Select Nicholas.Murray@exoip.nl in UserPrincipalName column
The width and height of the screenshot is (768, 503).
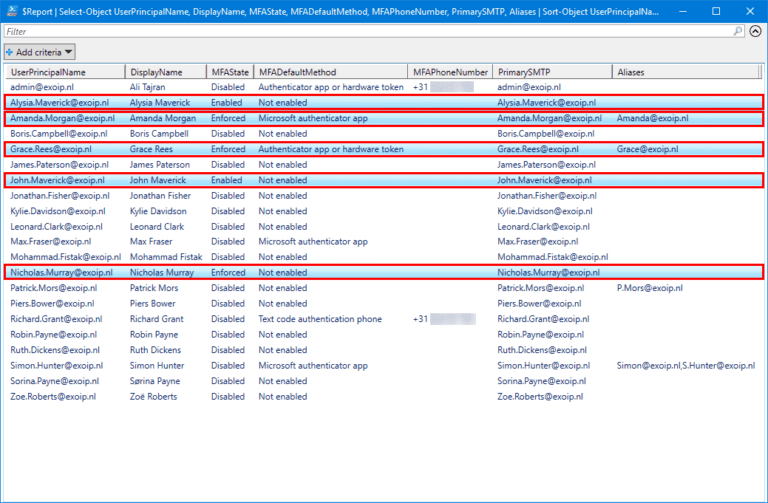tap(61, 272)
